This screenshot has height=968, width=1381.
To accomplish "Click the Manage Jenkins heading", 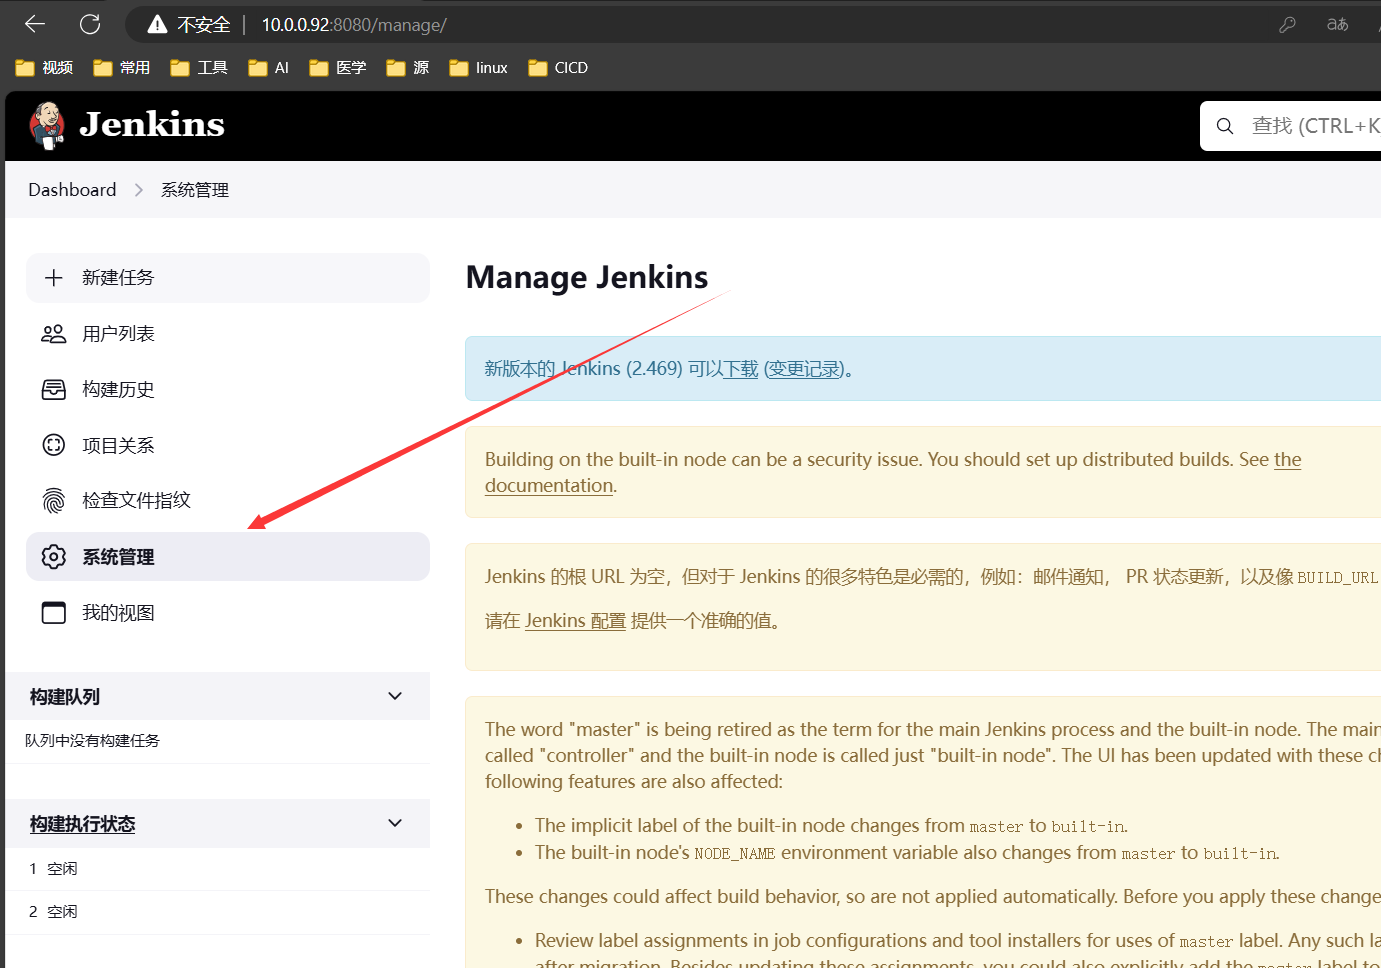I will [x=587, y=277].
